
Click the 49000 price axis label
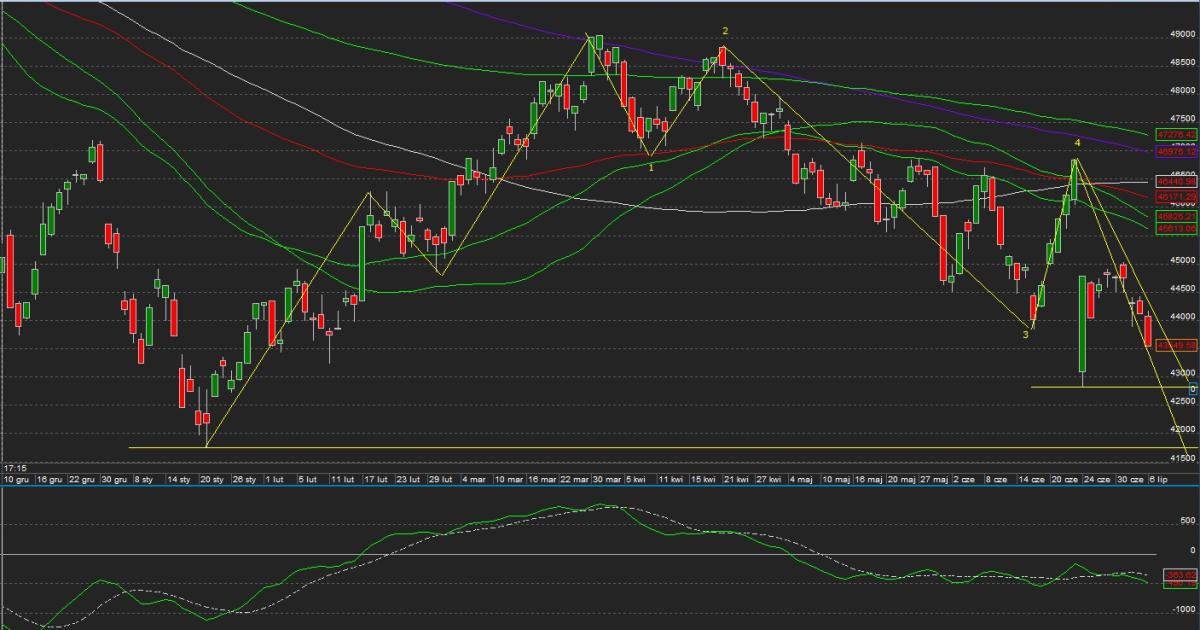pyautogui.click(x=1182, y=33)
